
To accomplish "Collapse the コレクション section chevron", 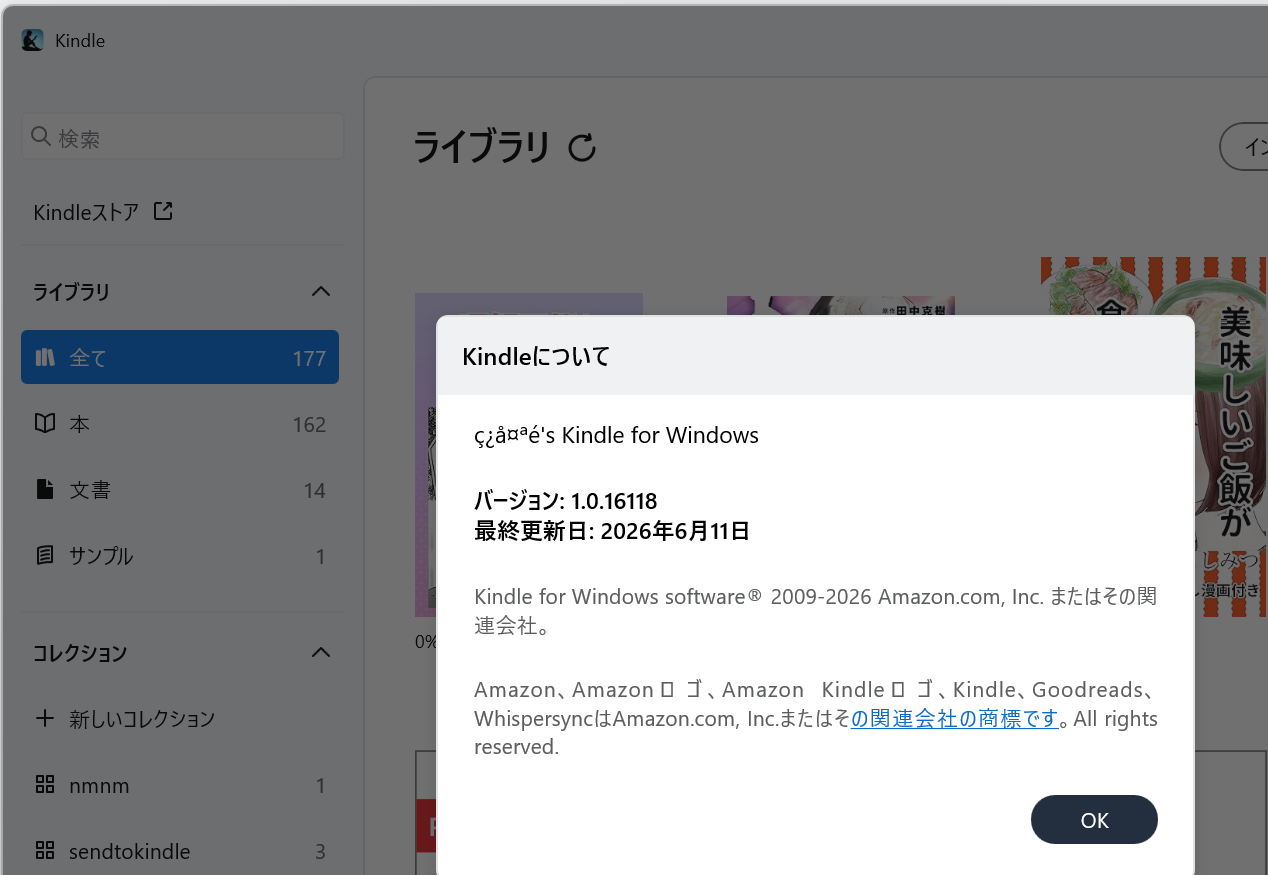I will (x=321, y=652).
